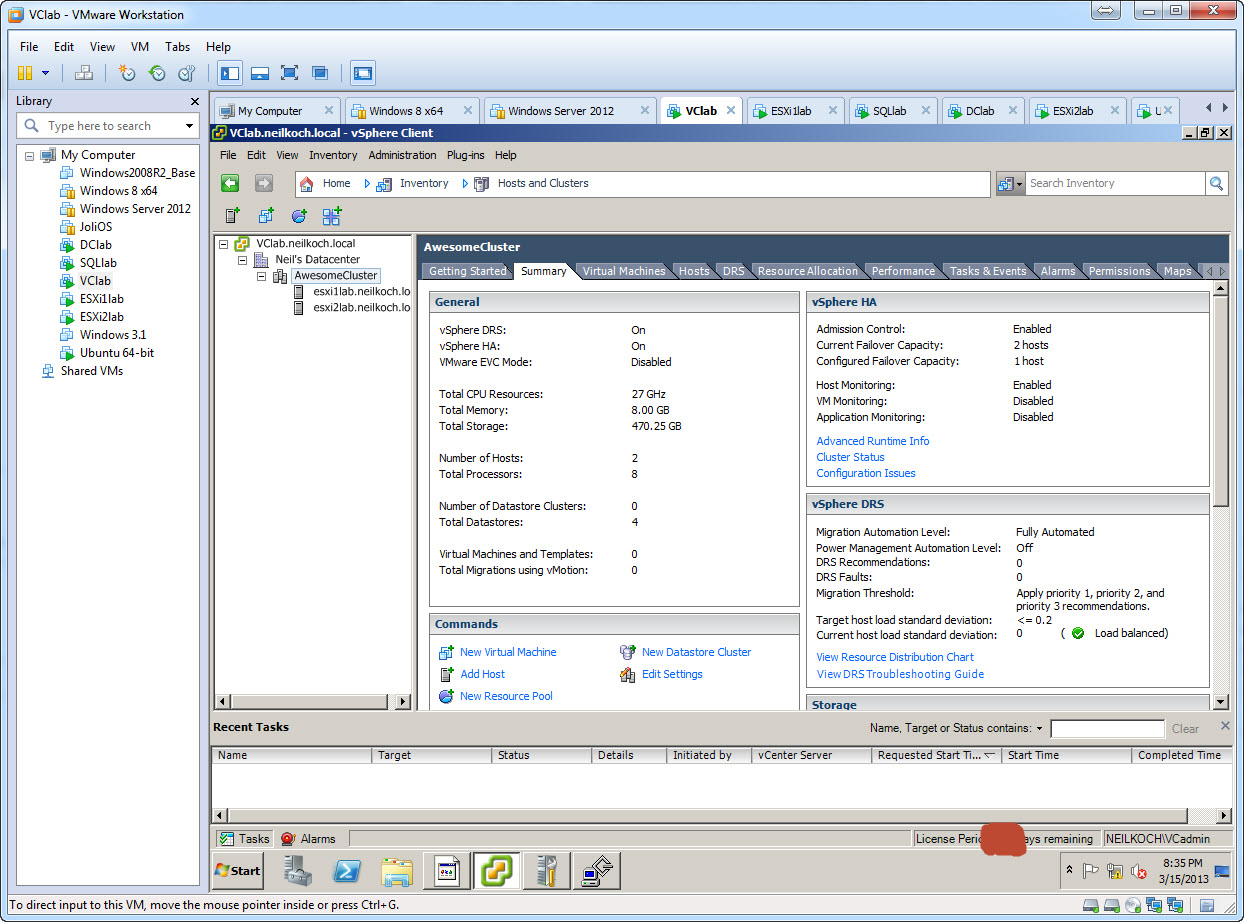This screenshot has width=1244, height=922.
Task: Open Configuration Issues link
Action: (866, 473)
